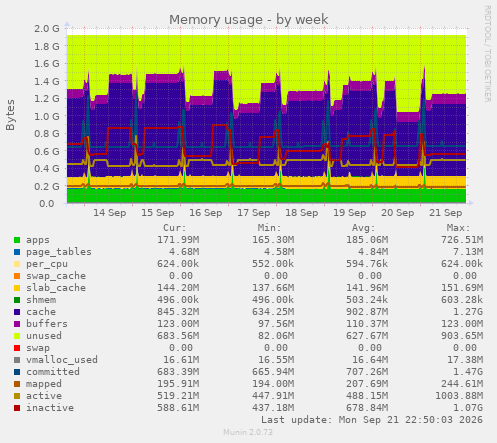
Task: Click the mapped brown legend swatch
Action: pyautogui.click(x=17, y=384)
